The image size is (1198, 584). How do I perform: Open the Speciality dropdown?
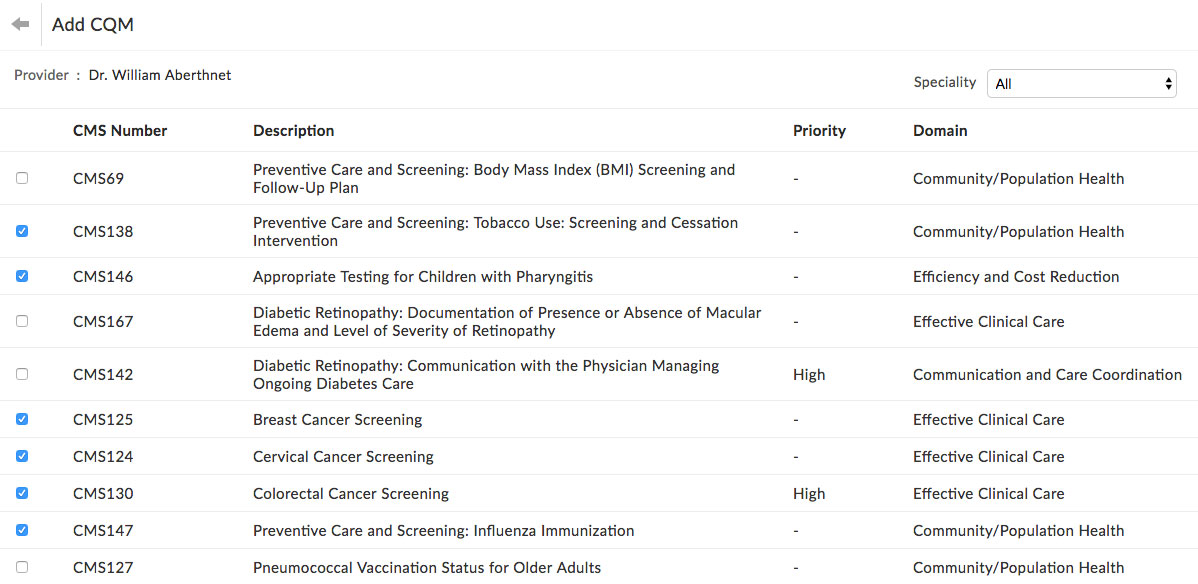click(x=1081, y=84)
